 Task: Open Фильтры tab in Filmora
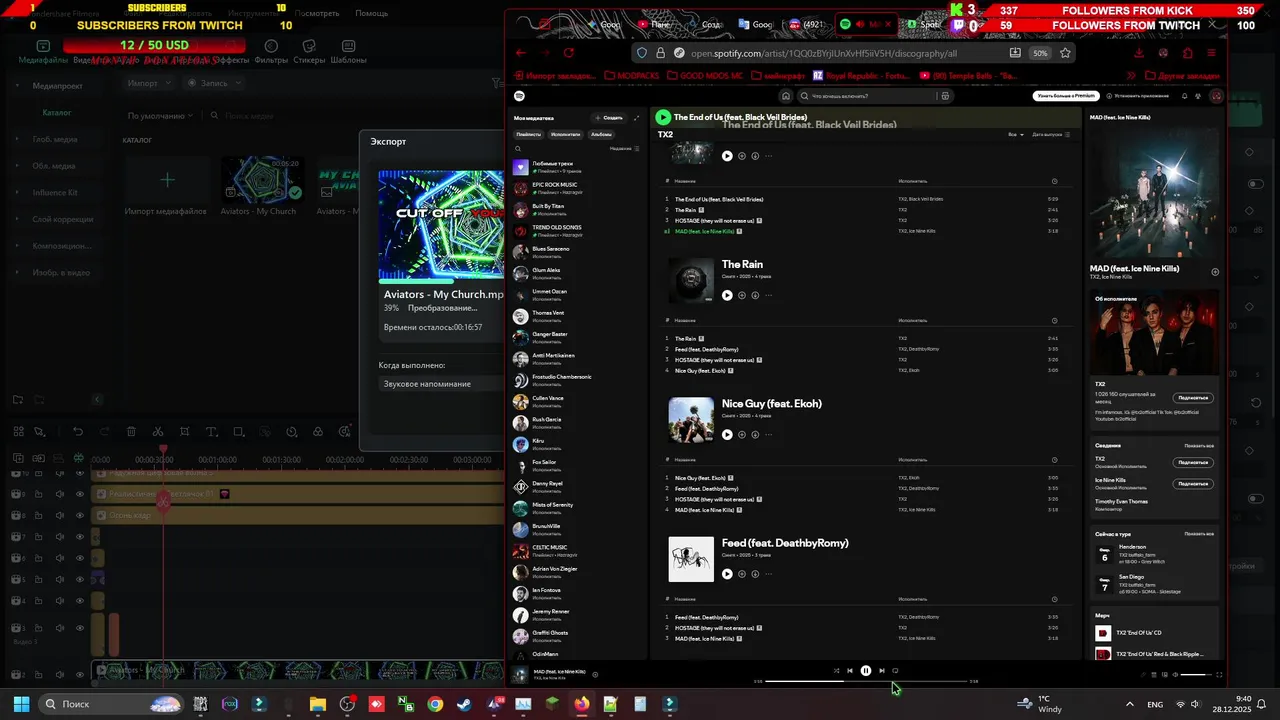(271, 53)
